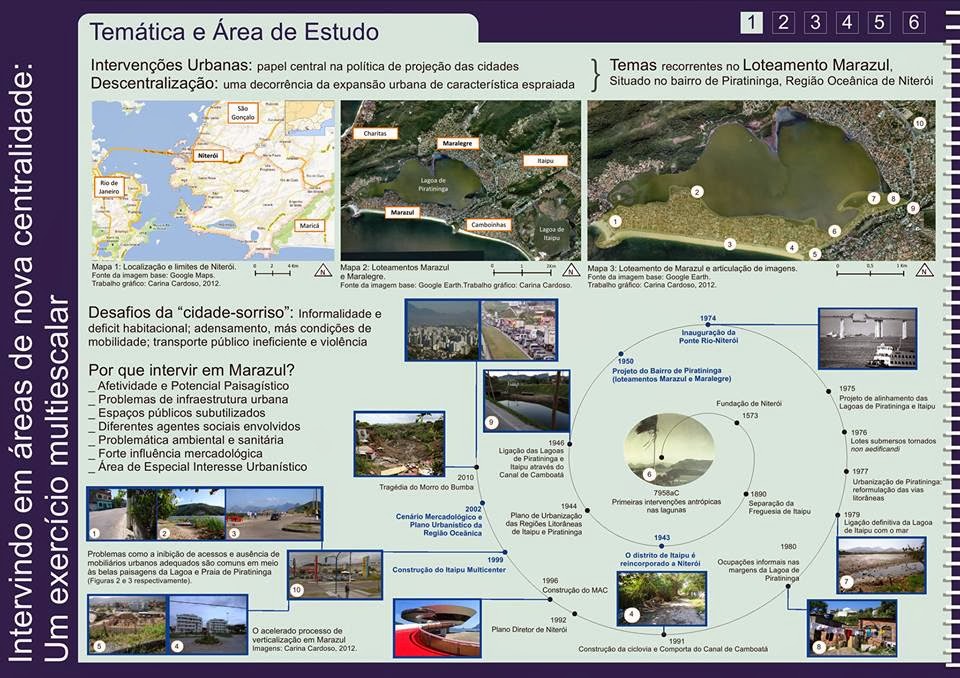Viewport: 960px width, 678px height.
Task: View Ponte Rio-Niterói black-and-white photo
Action: coord(868,339)
